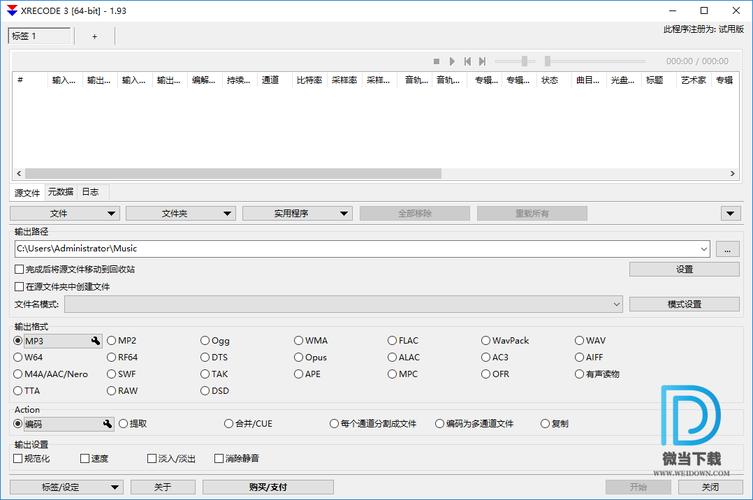Click the 比特率 column header
This screenshot has width=753, height=500.
pyautogui.click(x=310, y=80)
